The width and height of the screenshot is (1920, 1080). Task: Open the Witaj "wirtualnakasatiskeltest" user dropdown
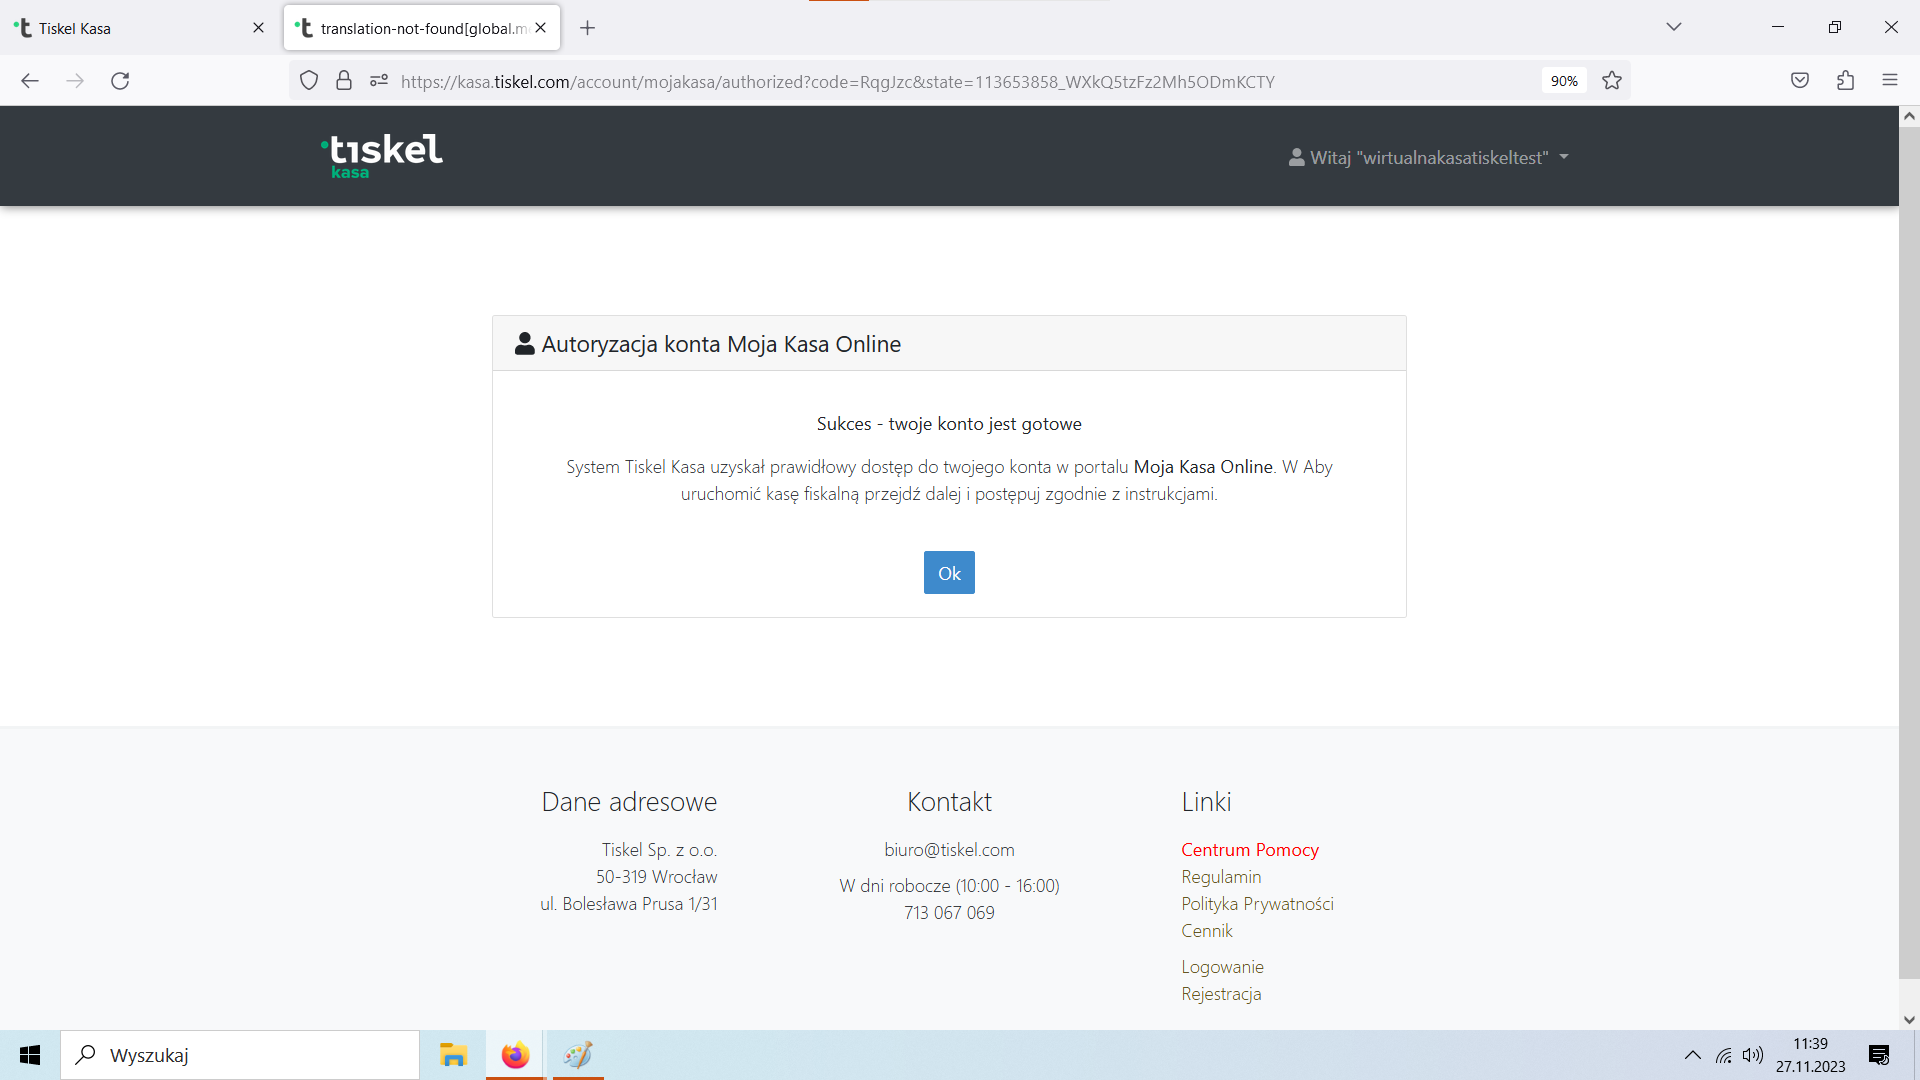[x=1429, y=157]
